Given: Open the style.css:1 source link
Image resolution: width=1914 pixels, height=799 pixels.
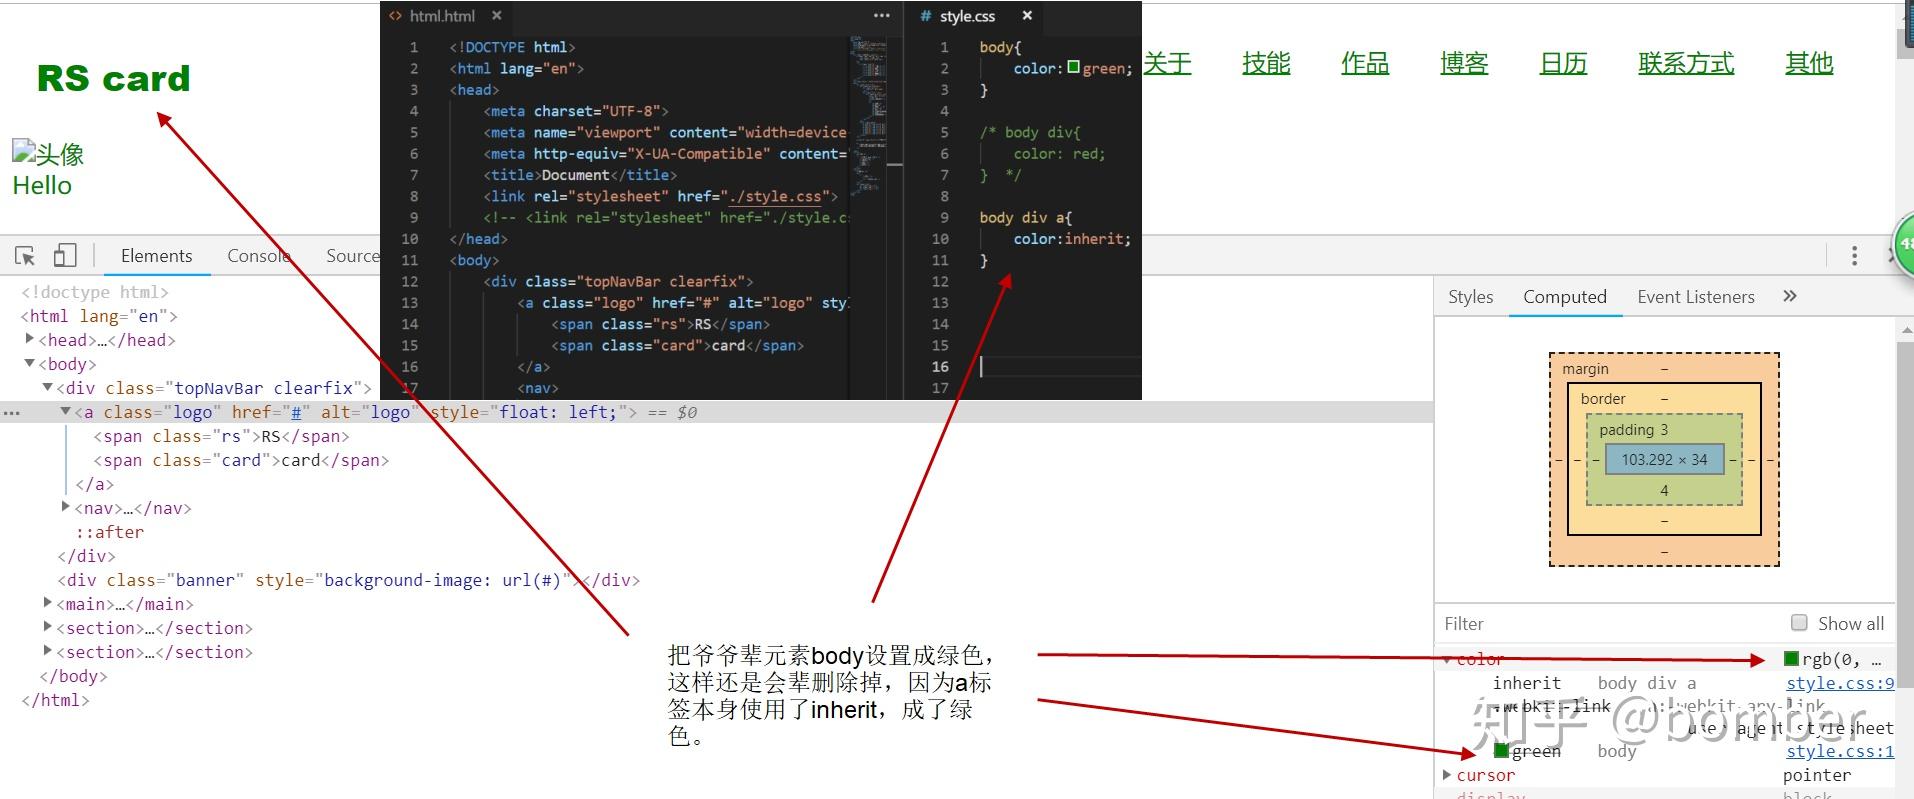Looking at the screenshot, I should 1840,751.
